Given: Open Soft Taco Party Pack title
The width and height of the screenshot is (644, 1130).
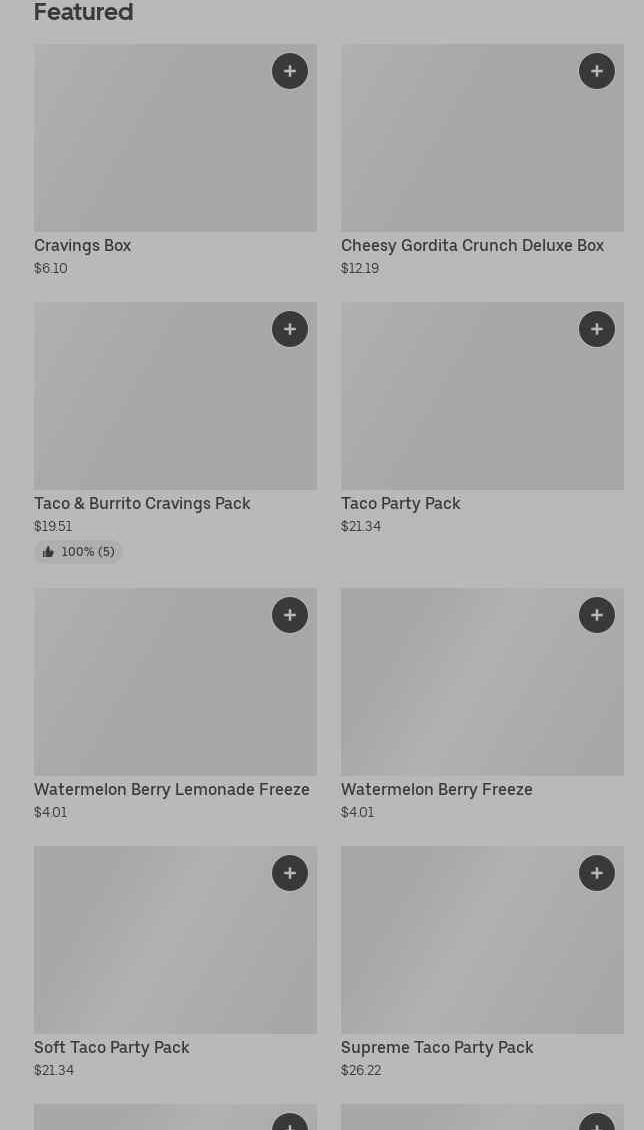Looking at the screenshot, I should [x=112, y=1048].
